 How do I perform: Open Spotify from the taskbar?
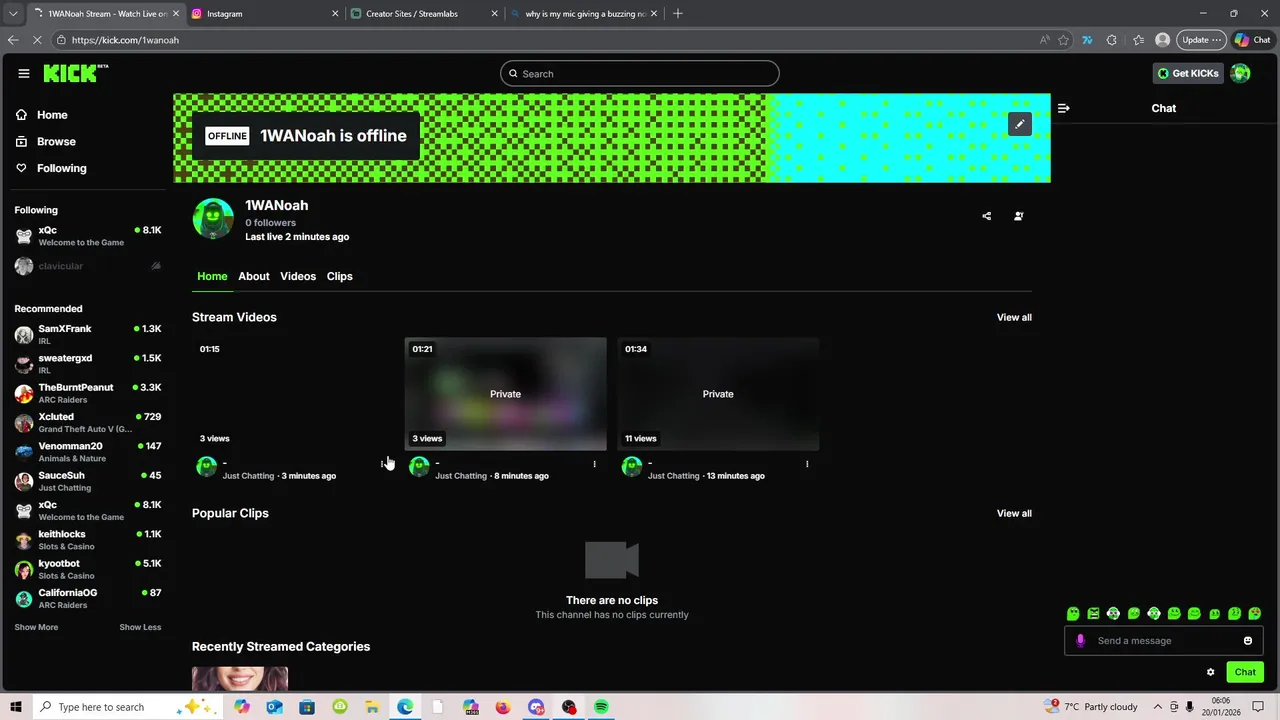pyautogui.click(x=601, y=707)
